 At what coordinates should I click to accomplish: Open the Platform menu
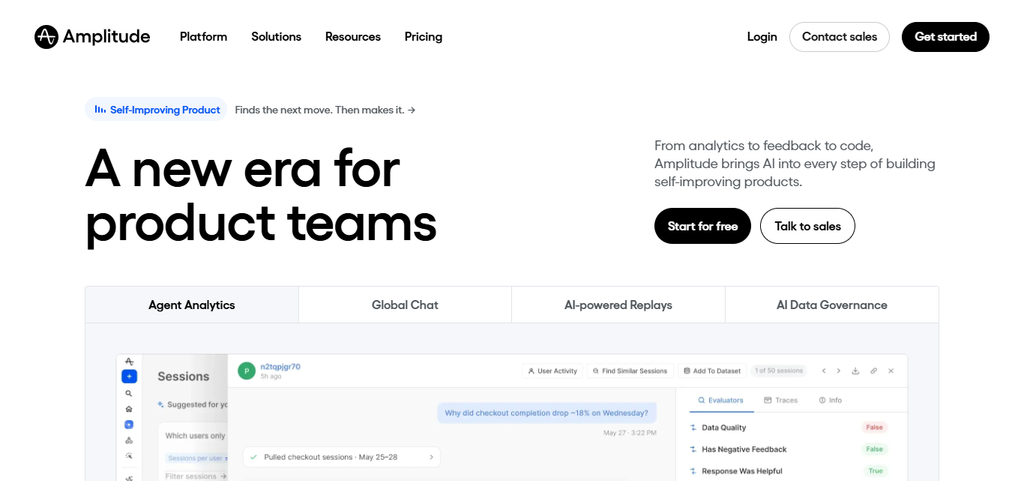pos(204,37)
